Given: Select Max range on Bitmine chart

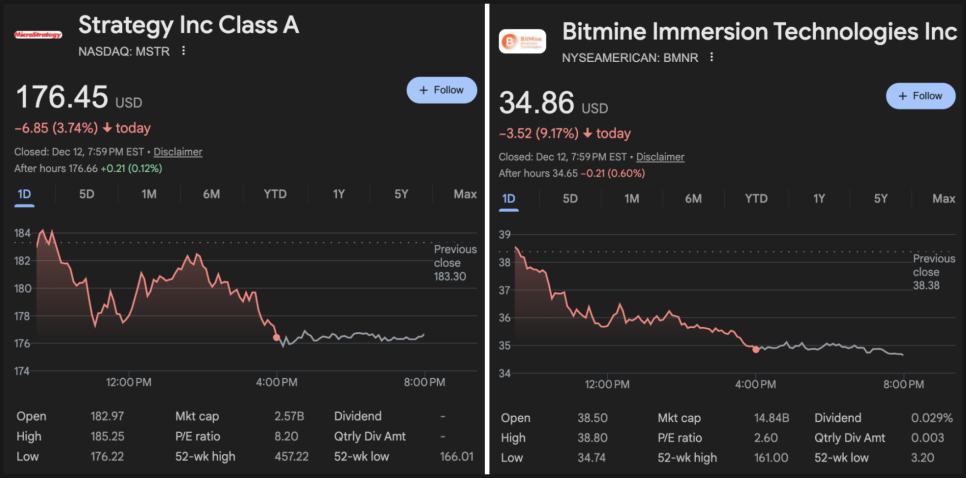Looking at the screenshot, I should [x=943, y=199].
